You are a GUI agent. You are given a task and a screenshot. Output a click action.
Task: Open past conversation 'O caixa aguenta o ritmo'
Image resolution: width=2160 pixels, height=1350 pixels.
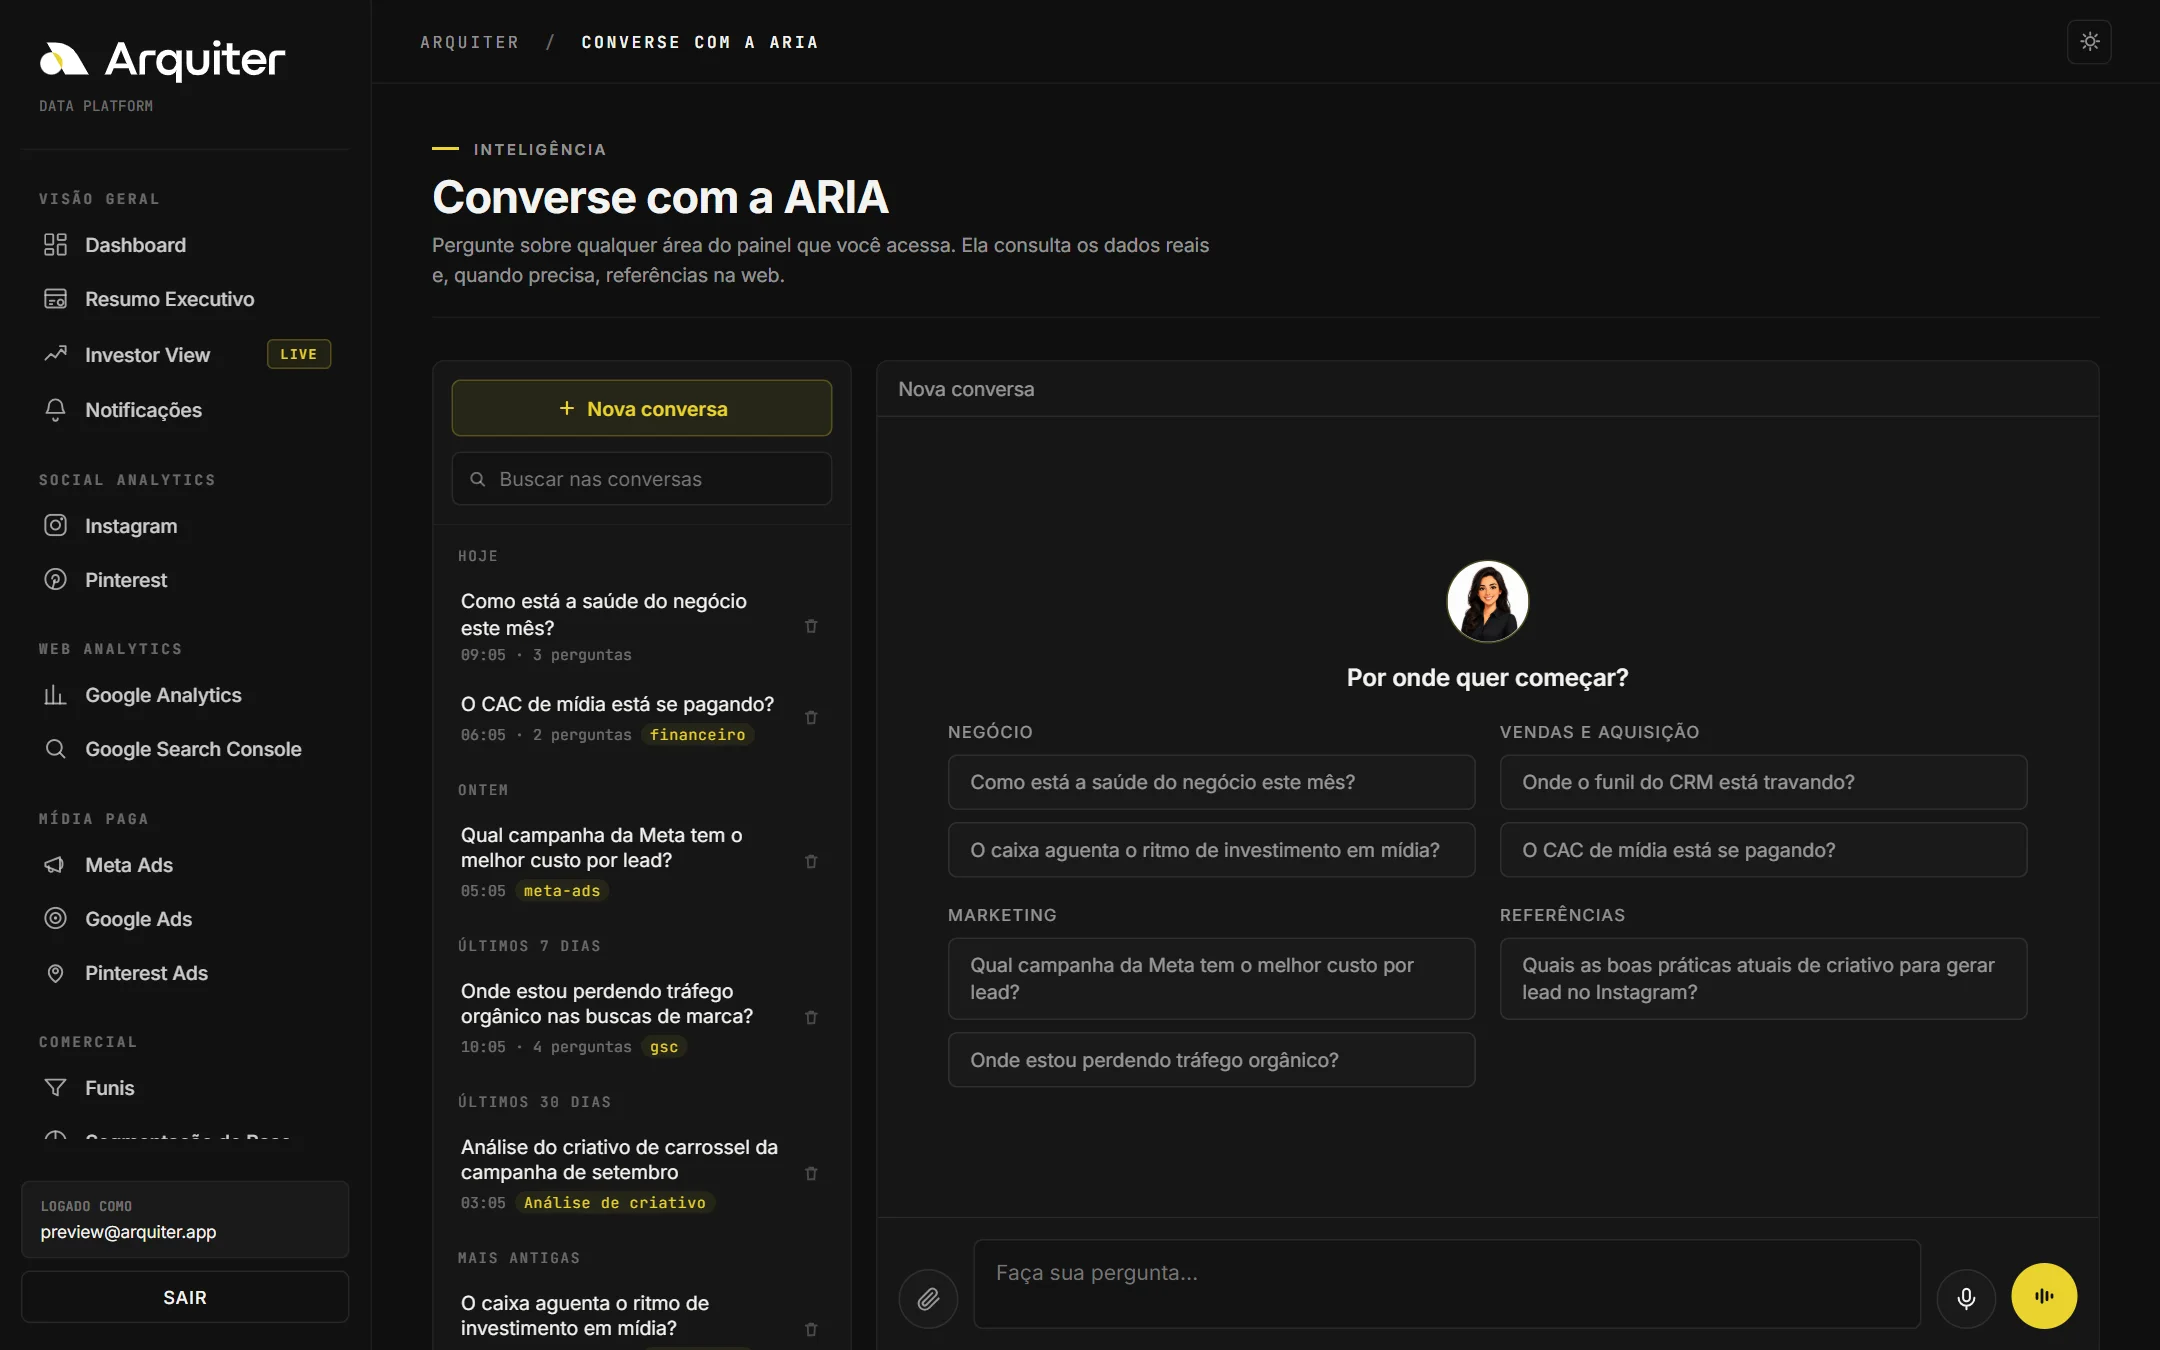coord(620,1317)
